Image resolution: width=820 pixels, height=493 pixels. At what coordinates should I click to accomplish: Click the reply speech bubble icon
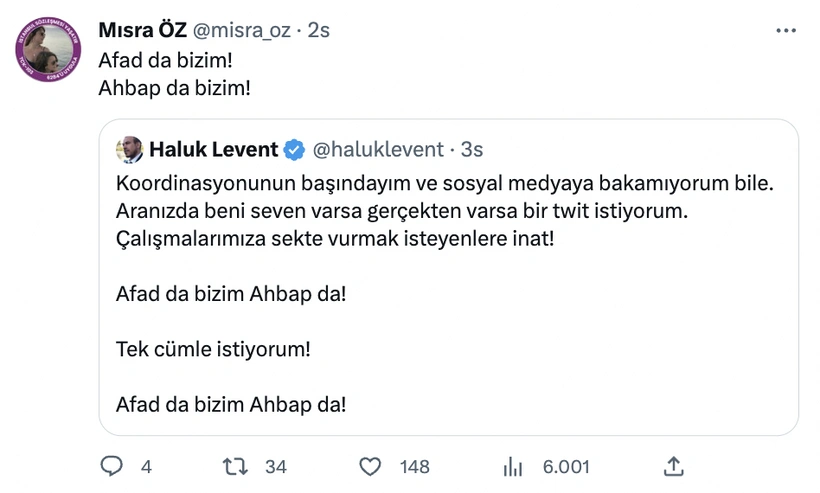[113, 466]
